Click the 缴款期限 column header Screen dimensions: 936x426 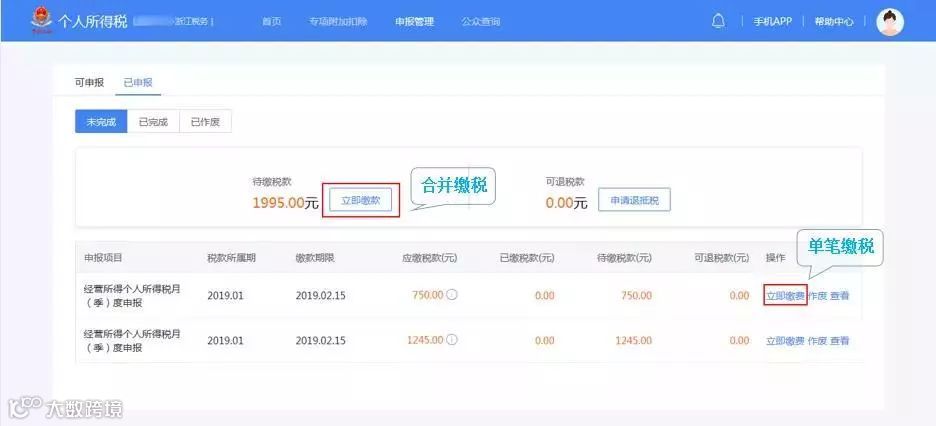(315, 258)
